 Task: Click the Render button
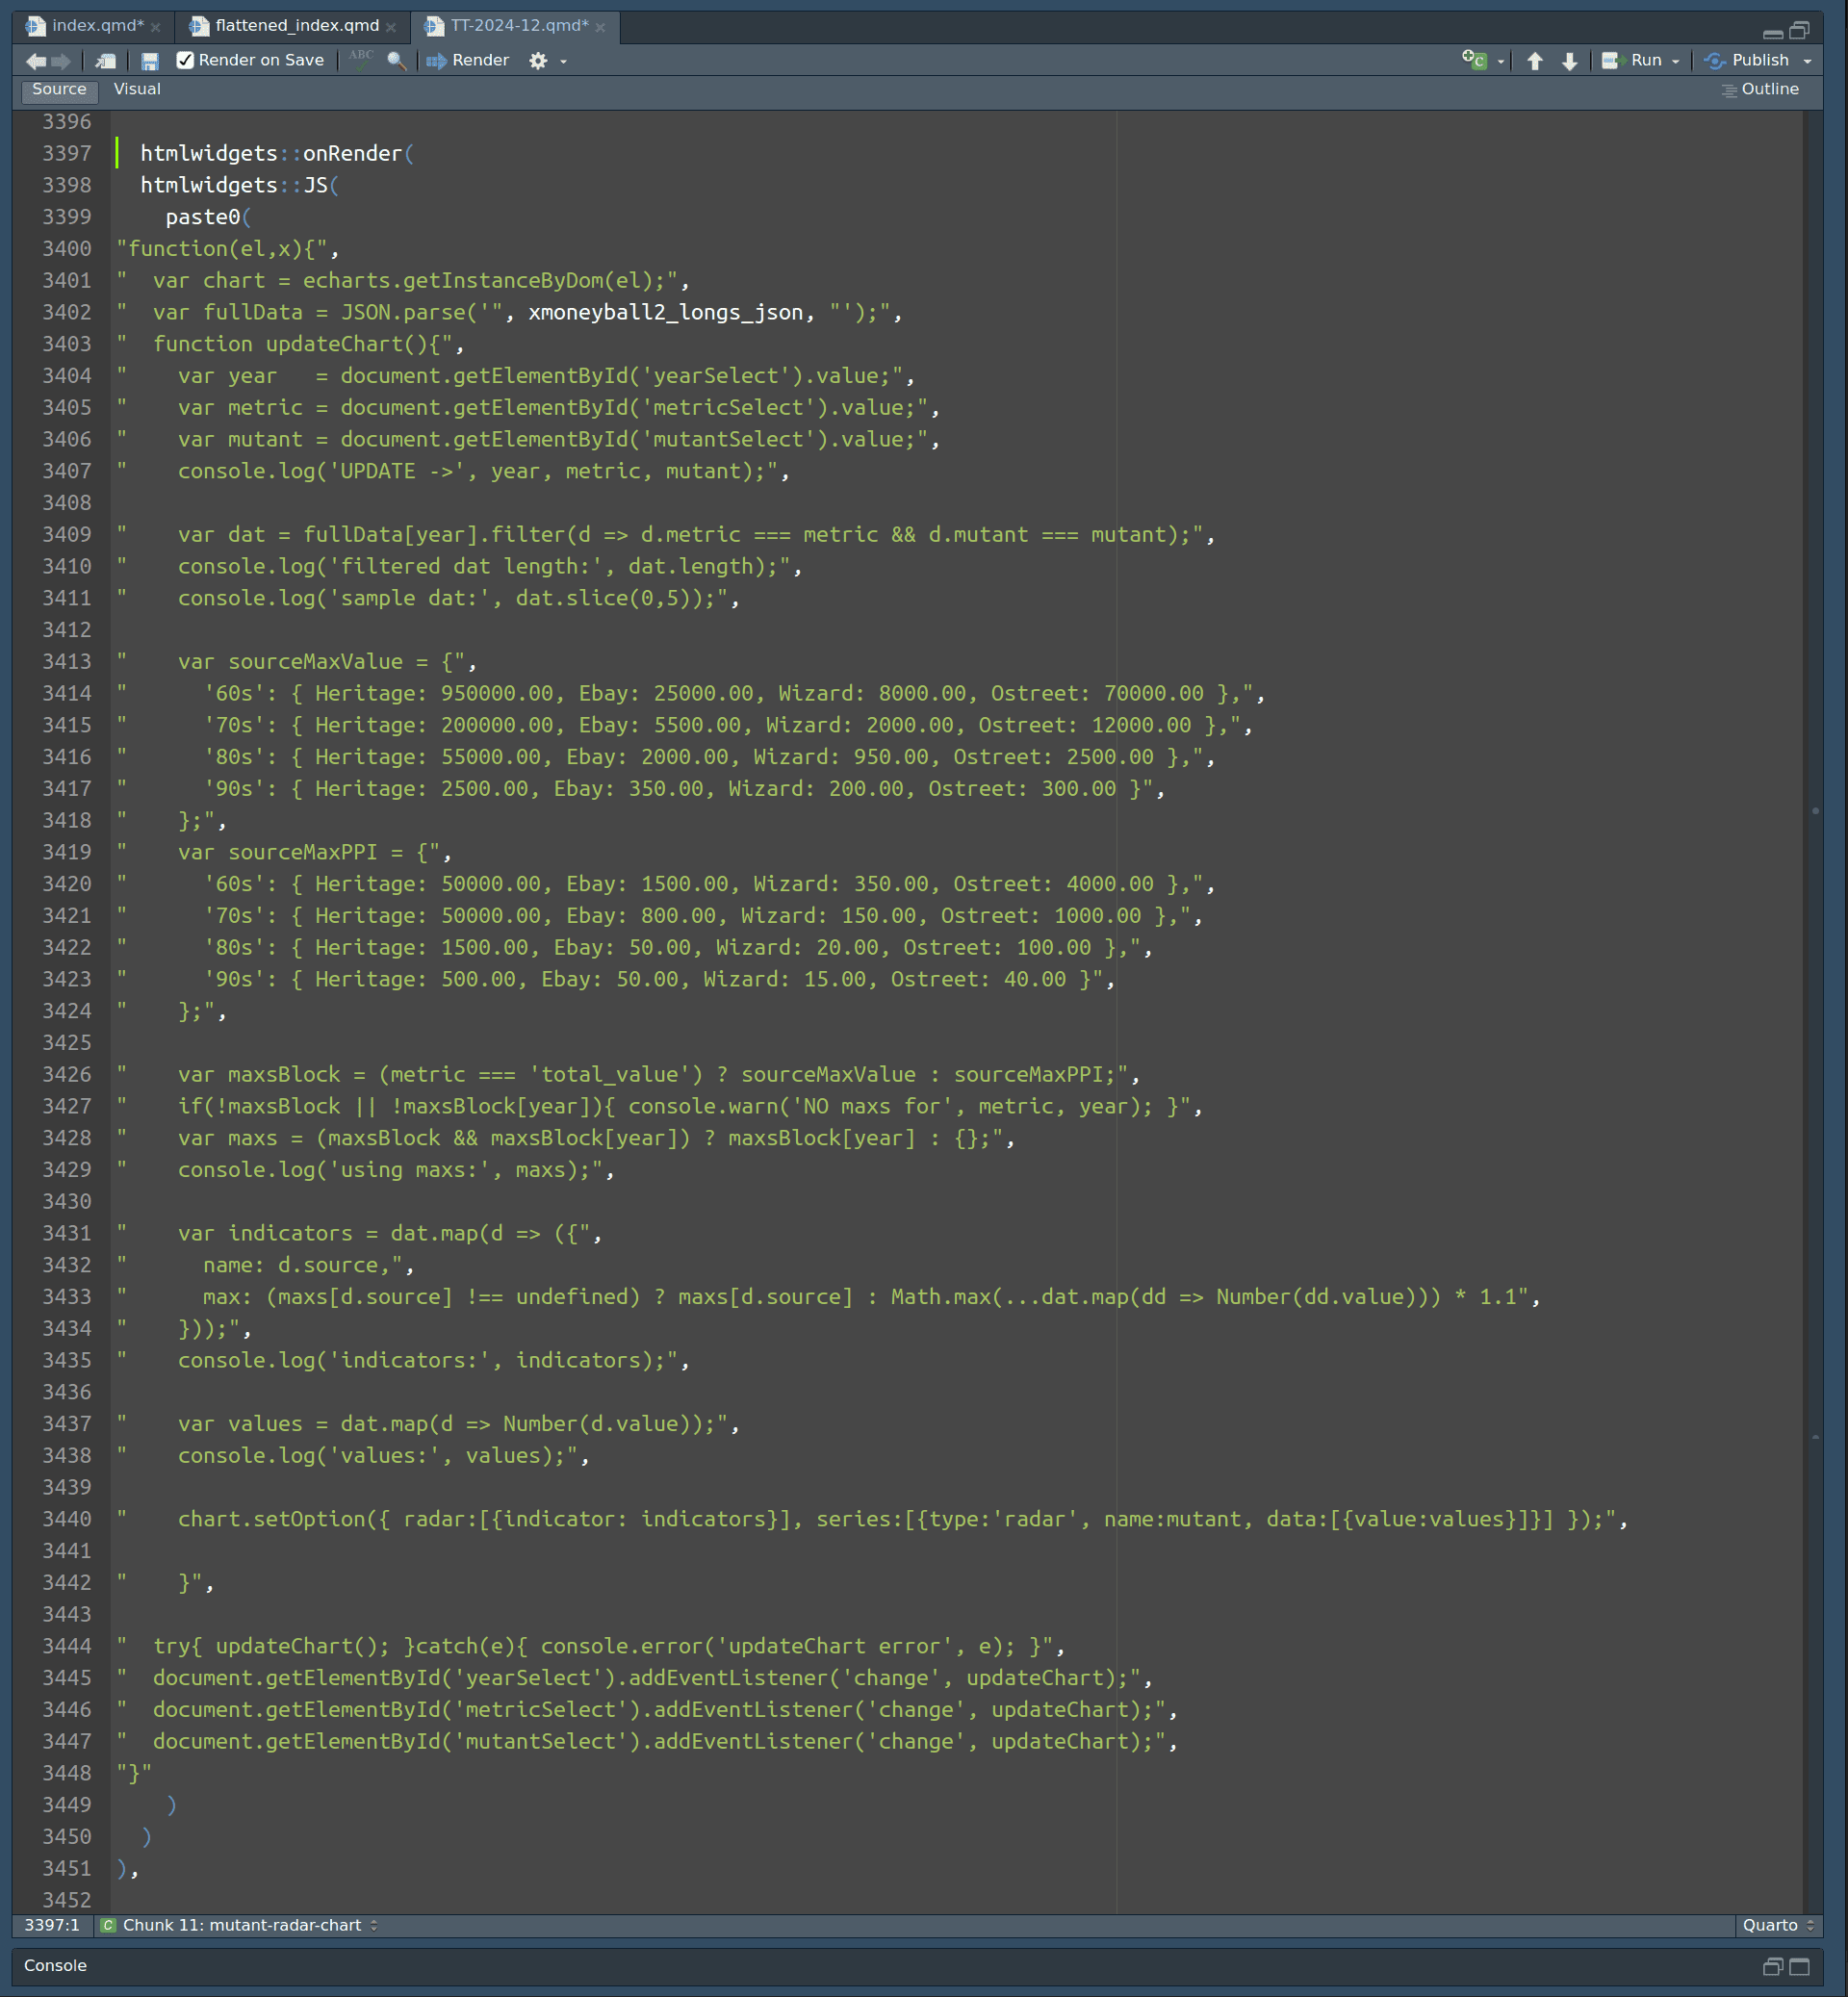pyautogui.click(x=468, y=60)
